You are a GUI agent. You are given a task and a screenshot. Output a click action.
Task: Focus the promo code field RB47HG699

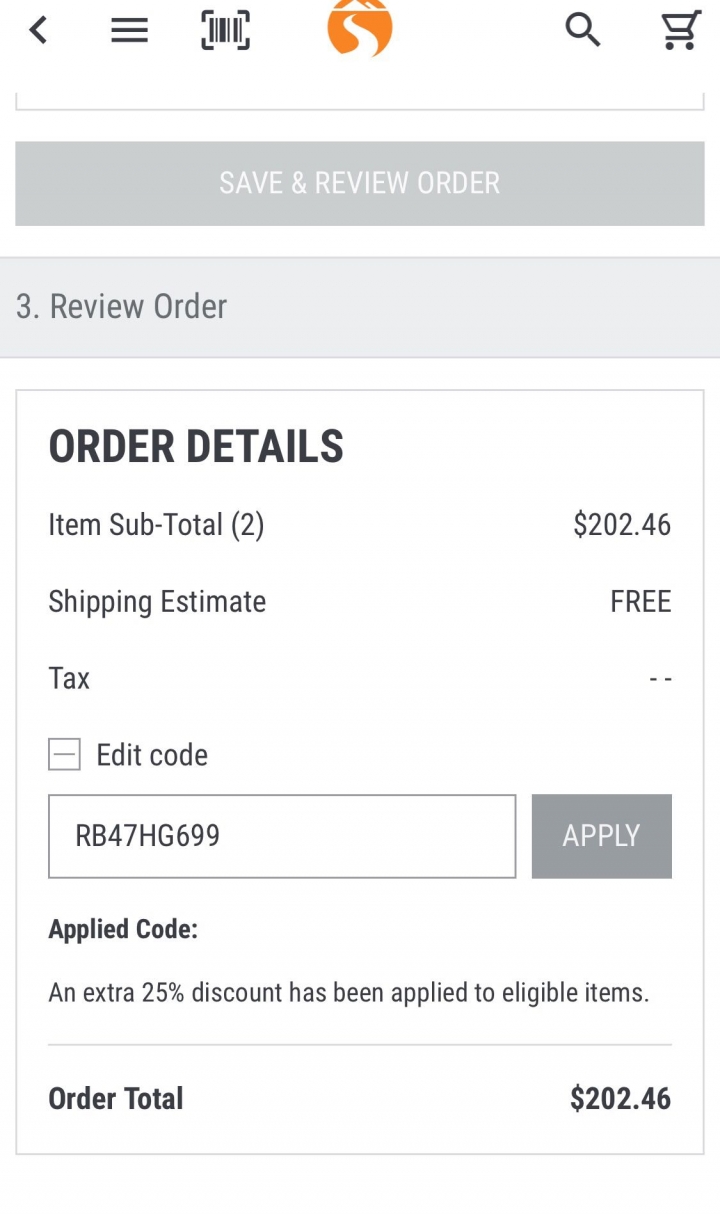[x=282, y=836]
